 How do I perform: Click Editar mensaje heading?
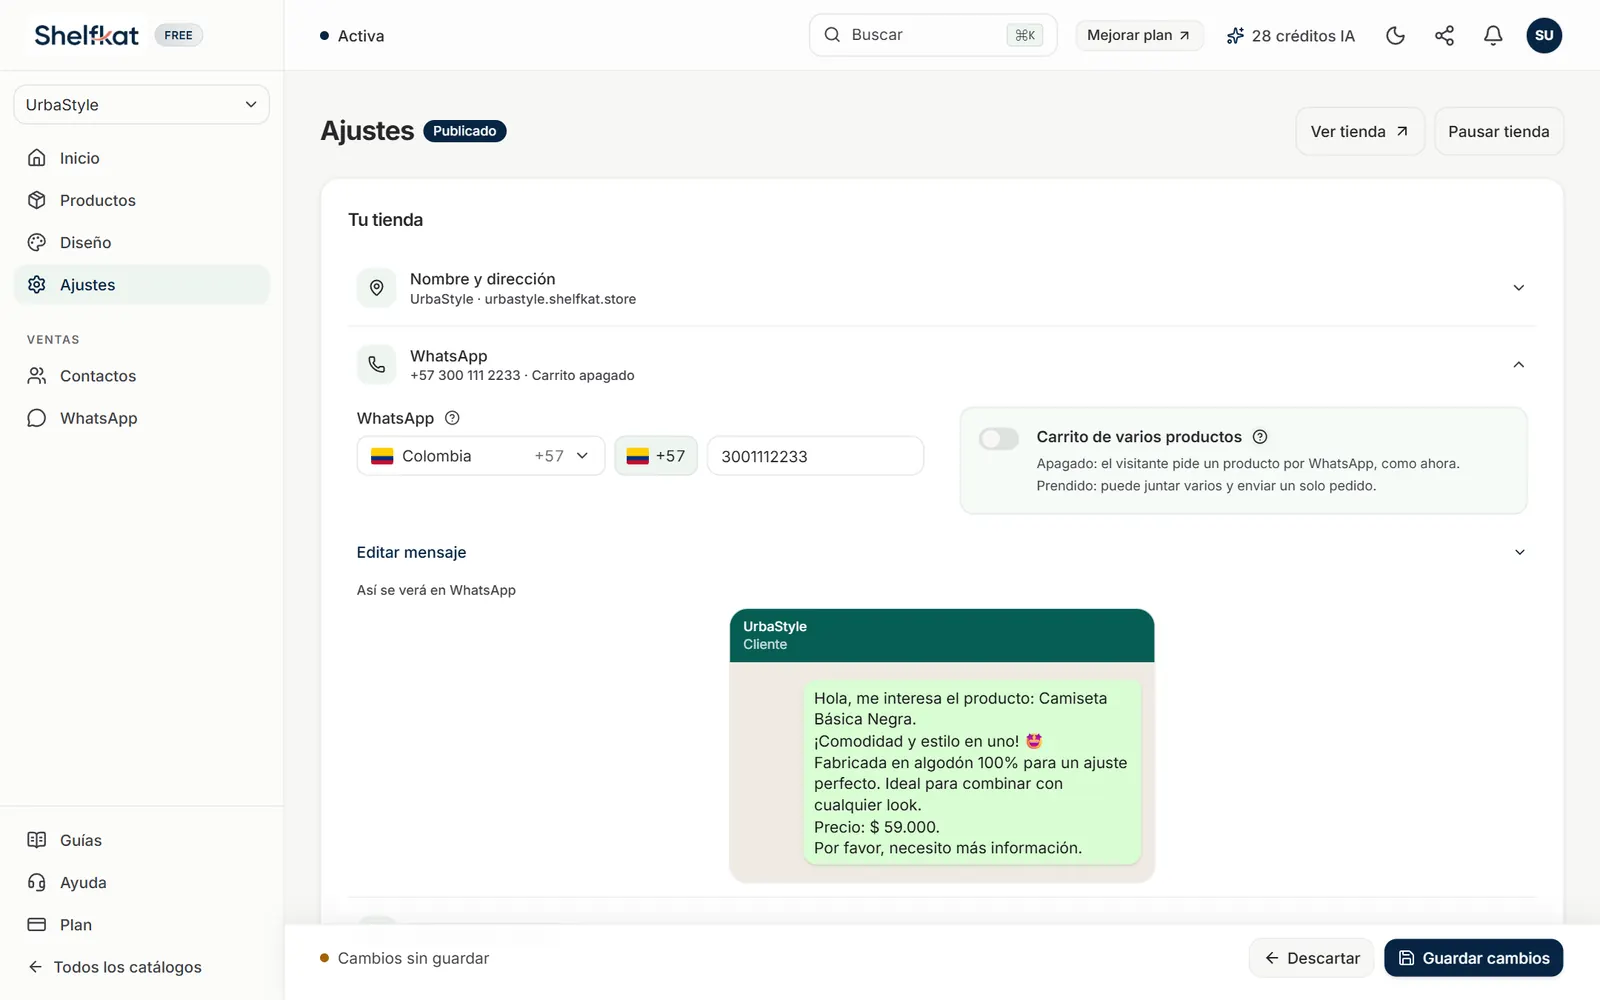(x=412, y=552)
